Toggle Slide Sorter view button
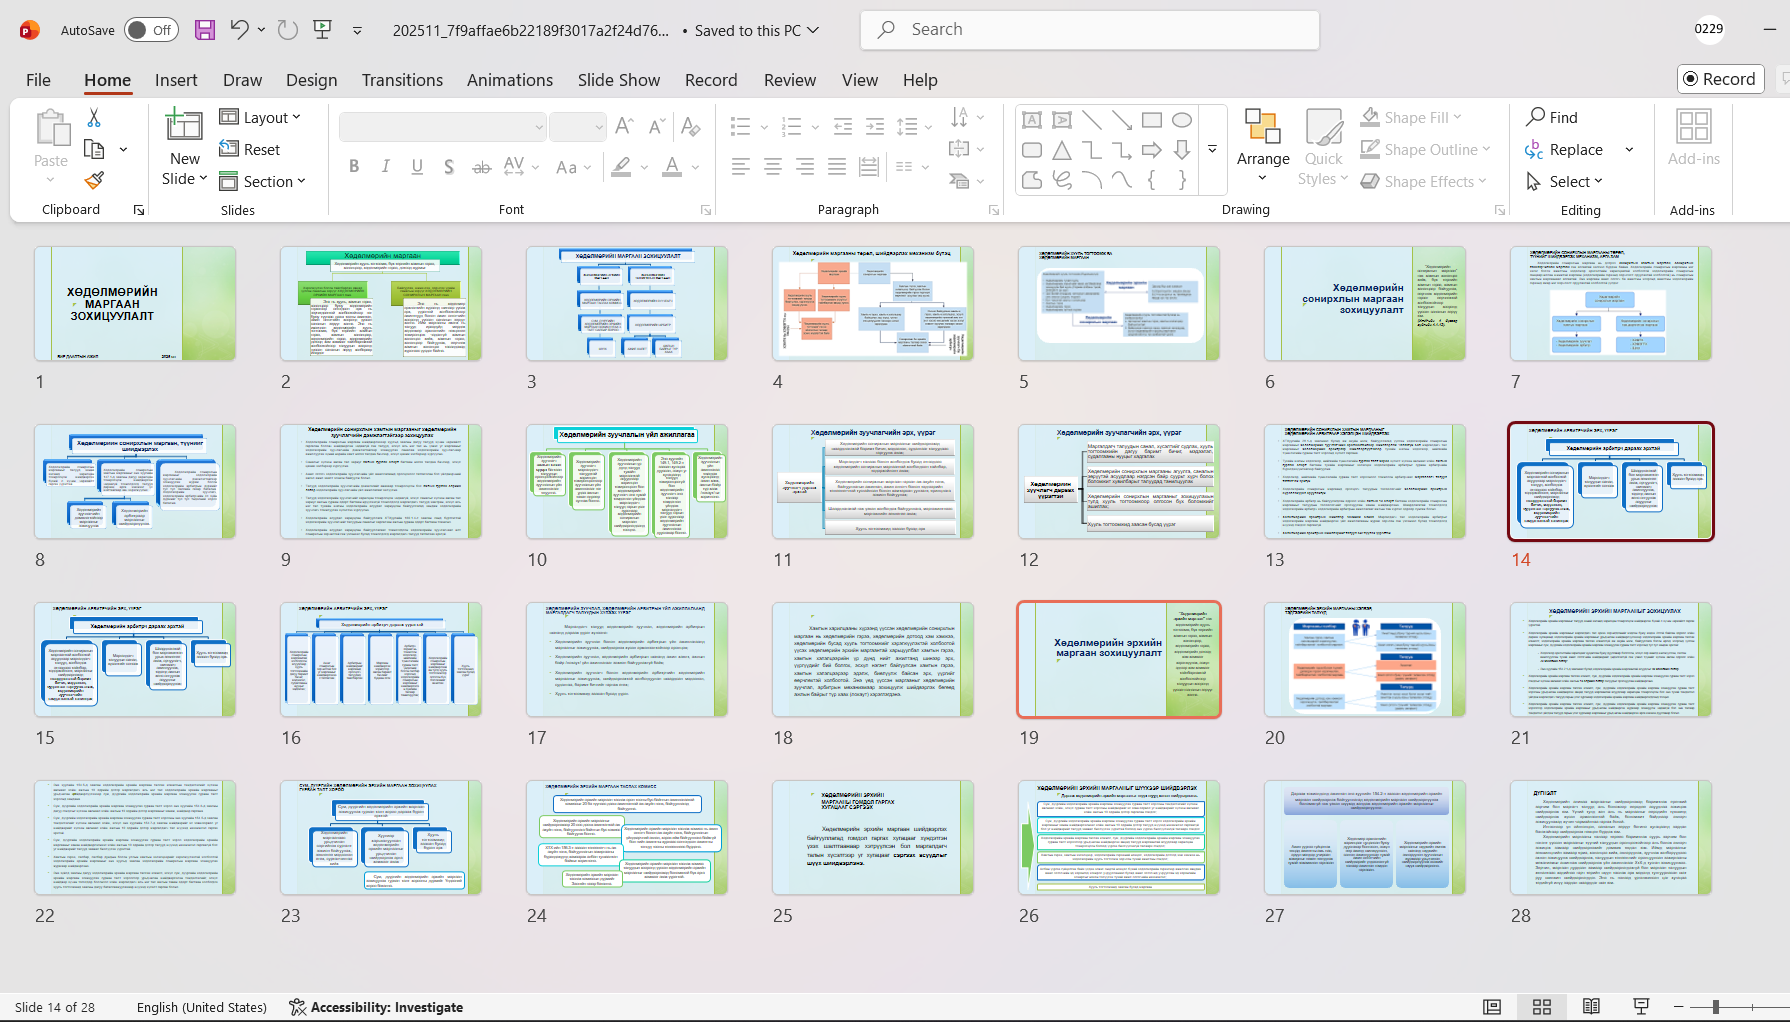Viewport: 1790px width, 1022px height. [1542, 1007]
